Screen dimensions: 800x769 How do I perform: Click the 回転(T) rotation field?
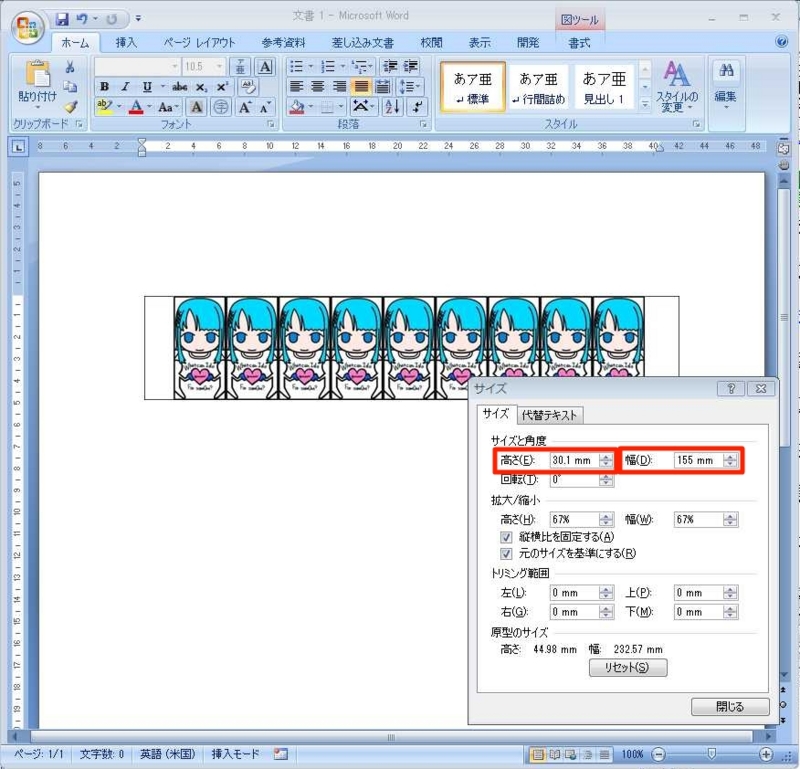tap(575, 480)
